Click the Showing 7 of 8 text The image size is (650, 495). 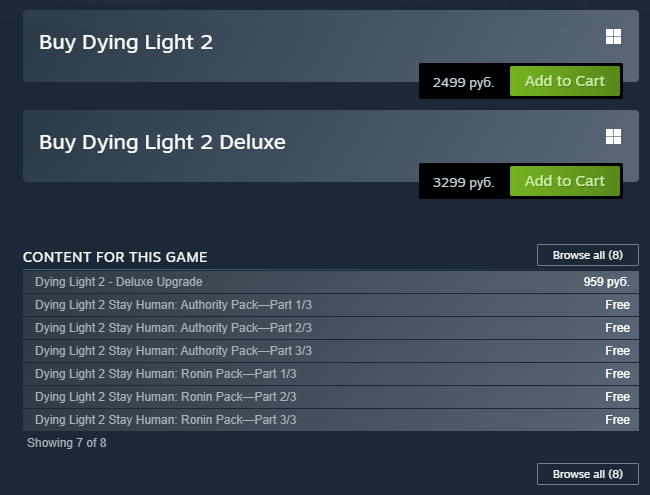(x=66, y=442)
